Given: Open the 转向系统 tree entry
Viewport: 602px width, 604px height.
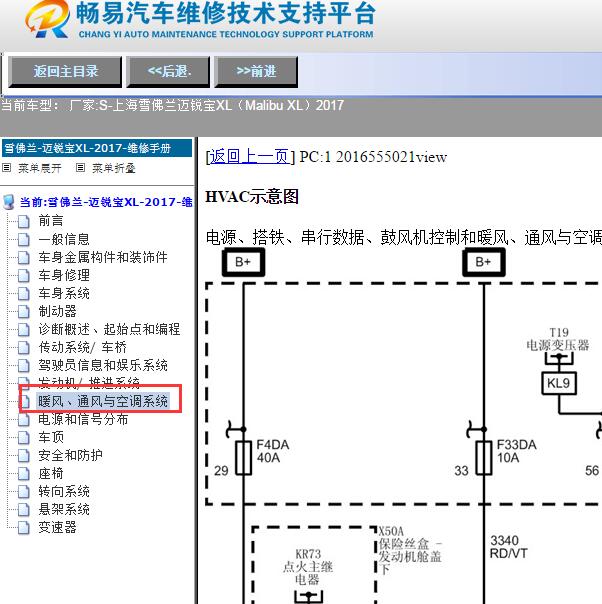Looking at the screenshot, I should tap(64, 491).
